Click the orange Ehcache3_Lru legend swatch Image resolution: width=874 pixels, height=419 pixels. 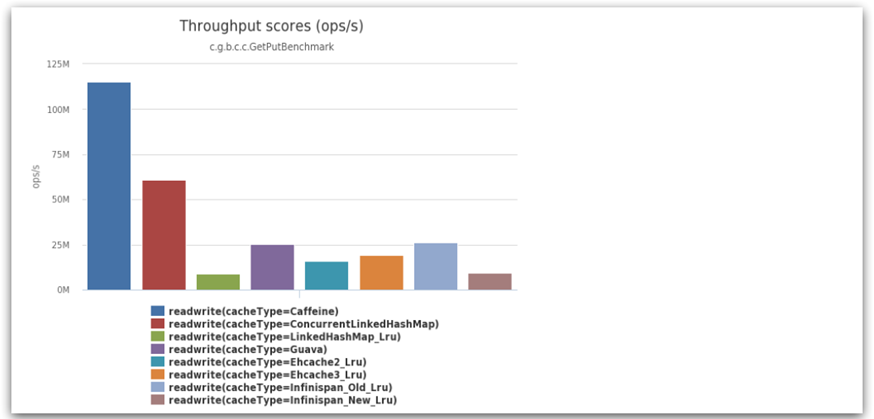pyautogui.click(x=158, y=374)
